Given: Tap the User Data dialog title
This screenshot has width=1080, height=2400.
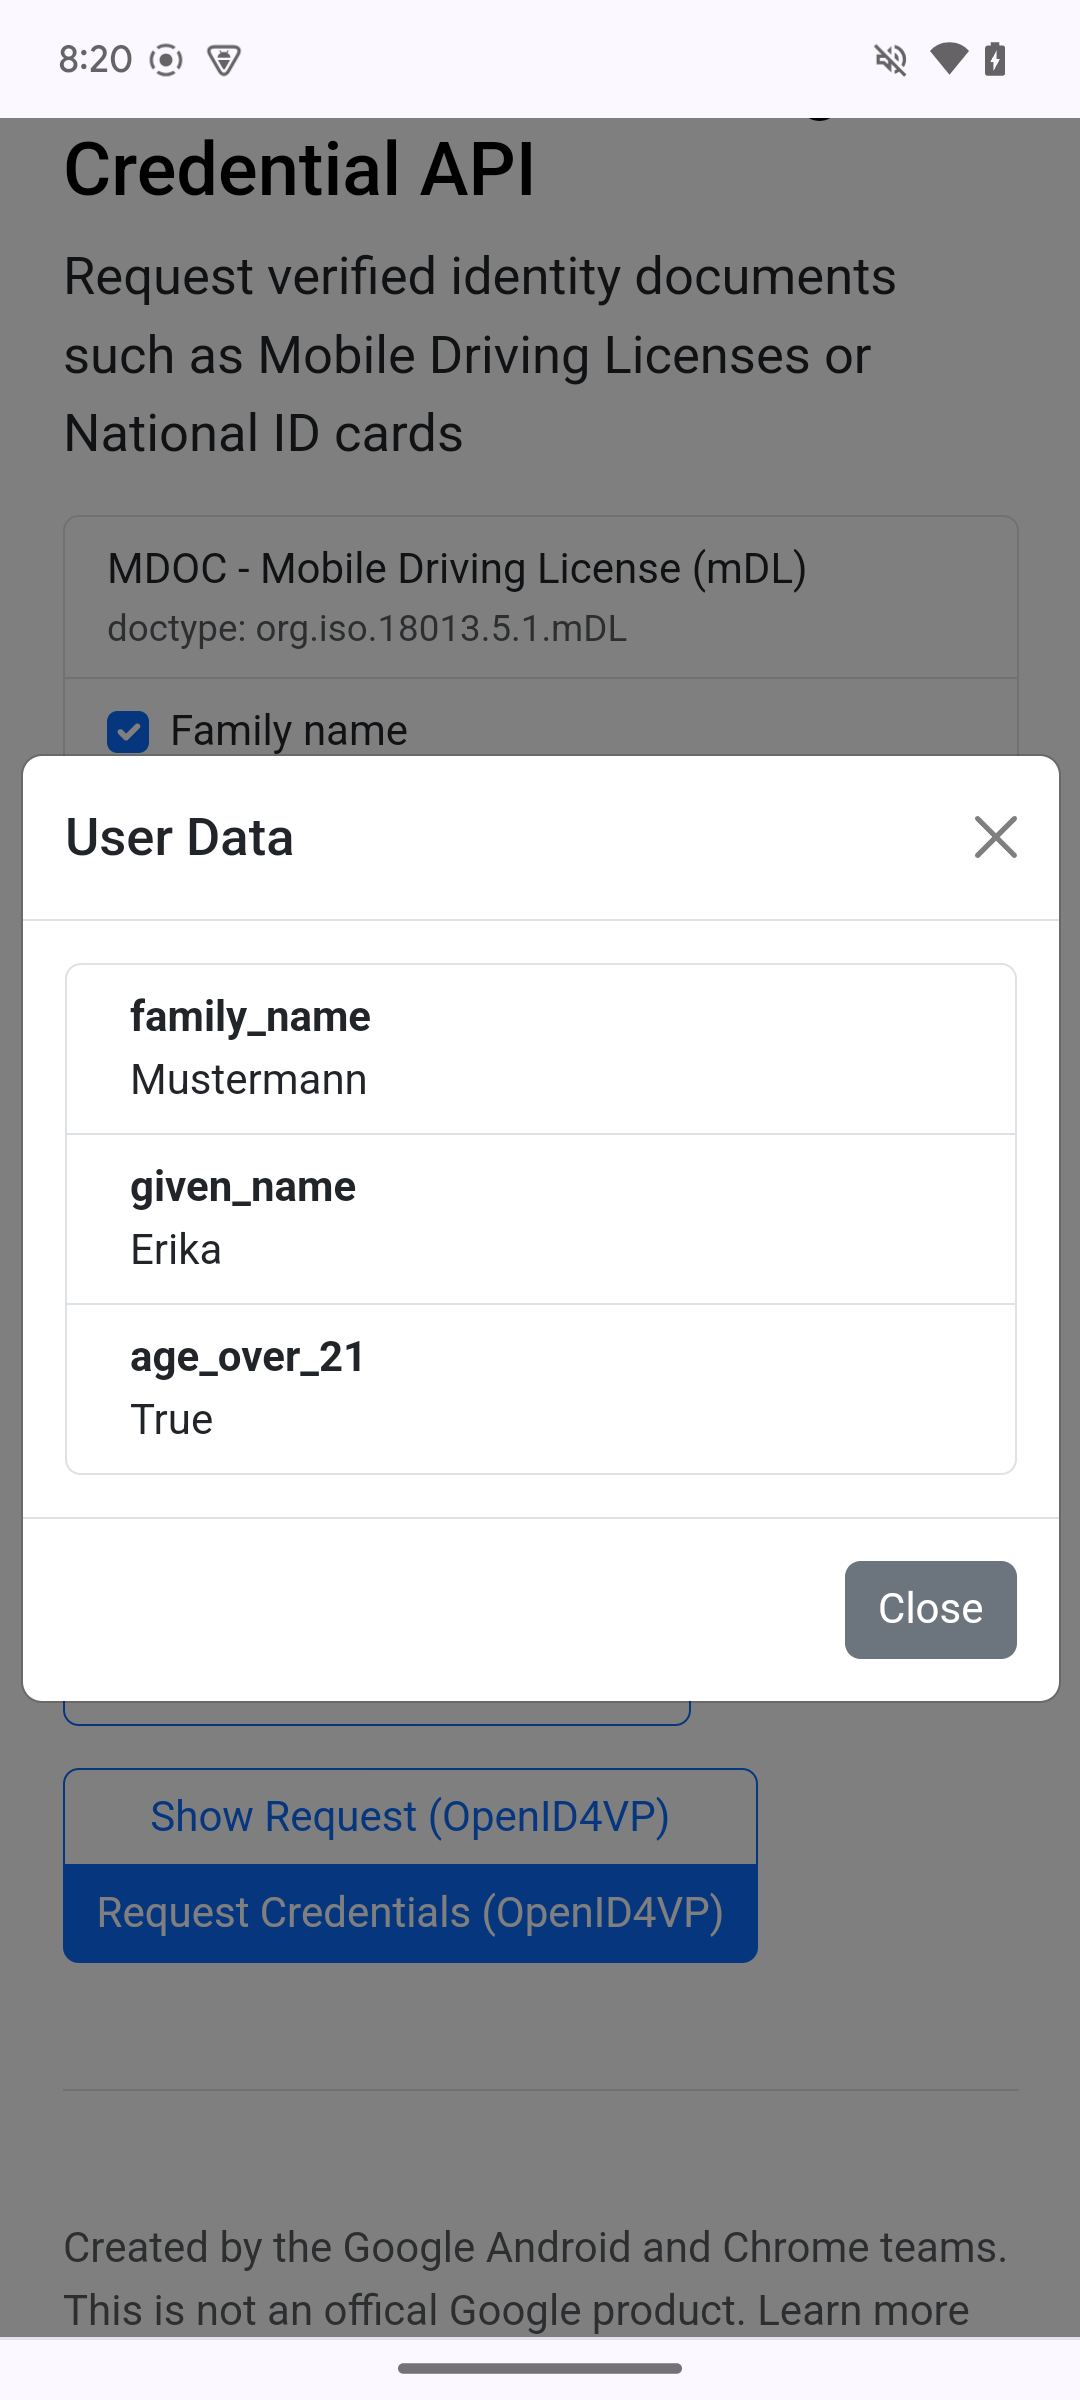Looking at the screenshot, I should pyautogui.click(x=179, y=837).
